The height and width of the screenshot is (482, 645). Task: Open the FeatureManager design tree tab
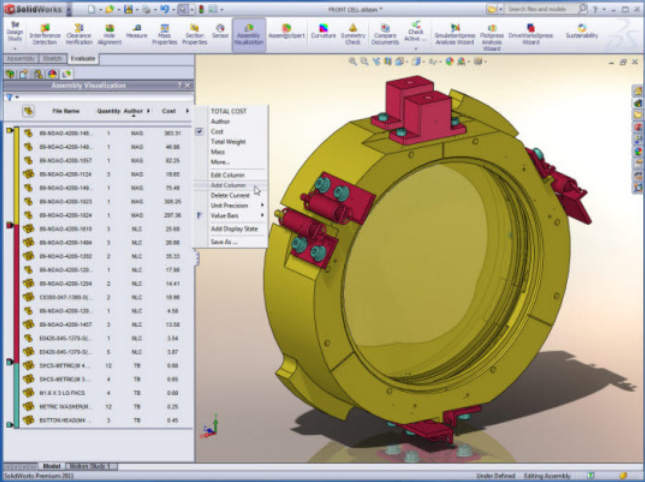pos(10,74)
